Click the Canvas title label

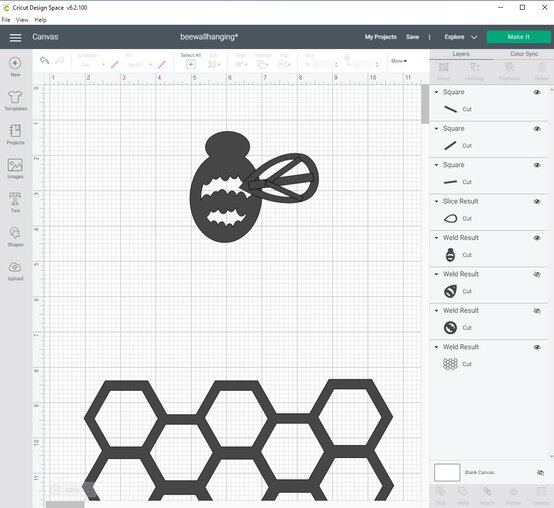pos(45,37)
